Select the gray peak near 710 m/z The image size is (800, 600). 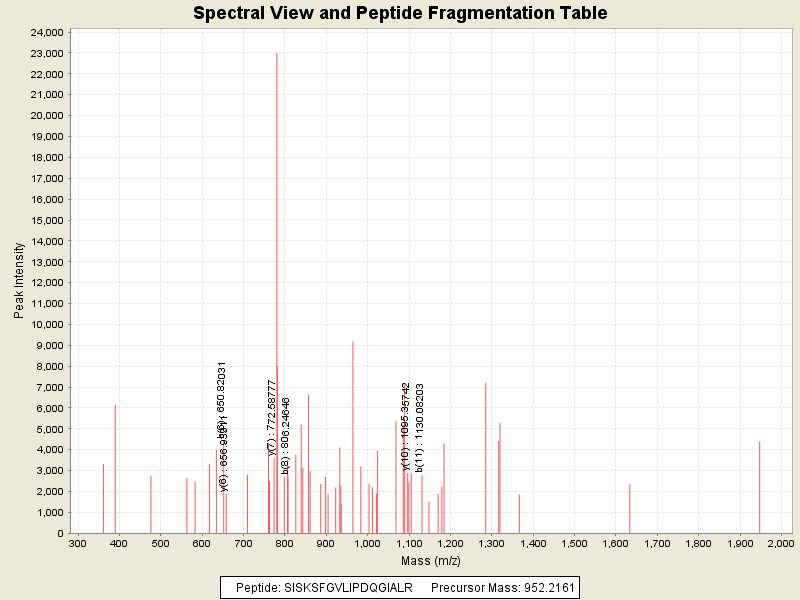point(248,504)
